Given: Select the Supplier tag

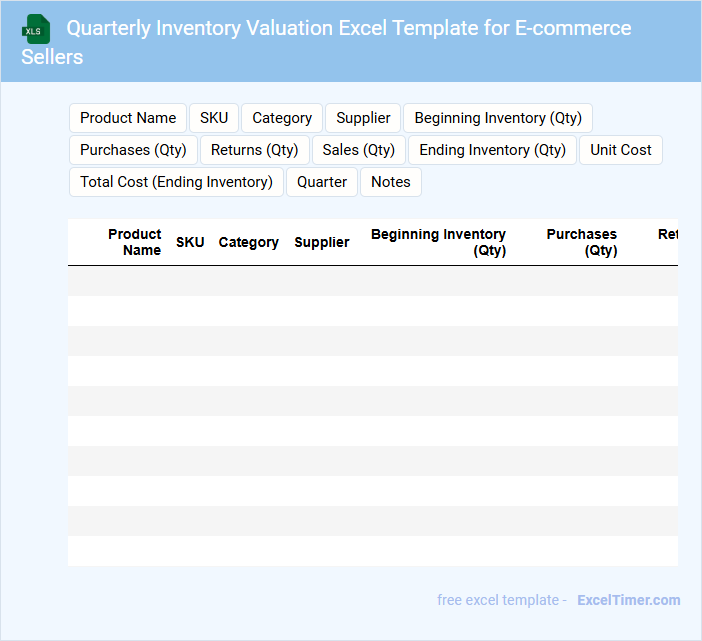Looking at the screenshot, I should point(363,118).
